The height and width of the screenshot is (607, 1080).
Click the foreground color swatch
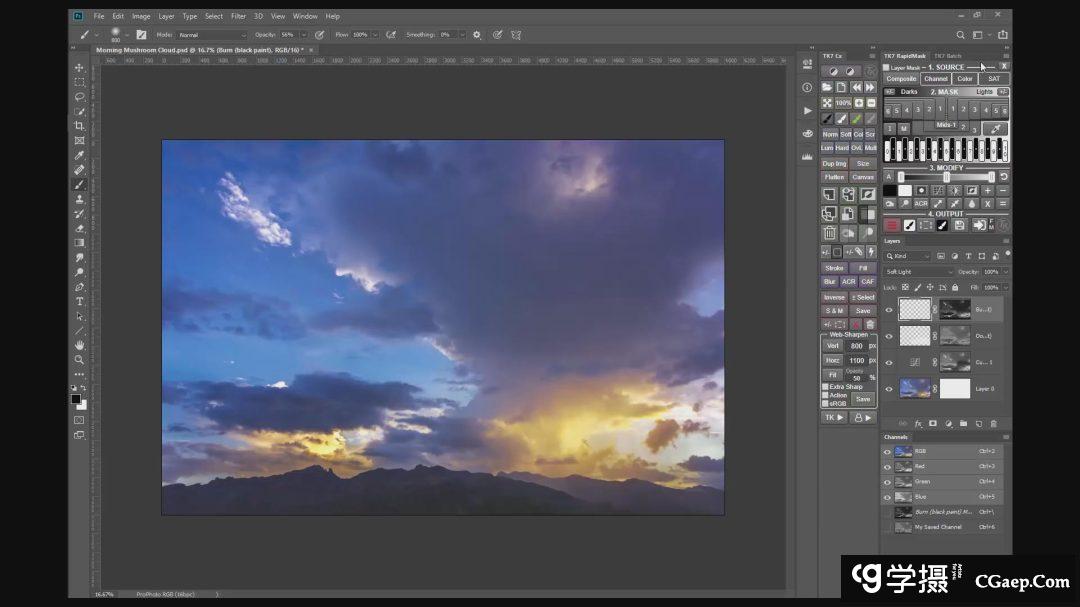[x=75, y=398]
